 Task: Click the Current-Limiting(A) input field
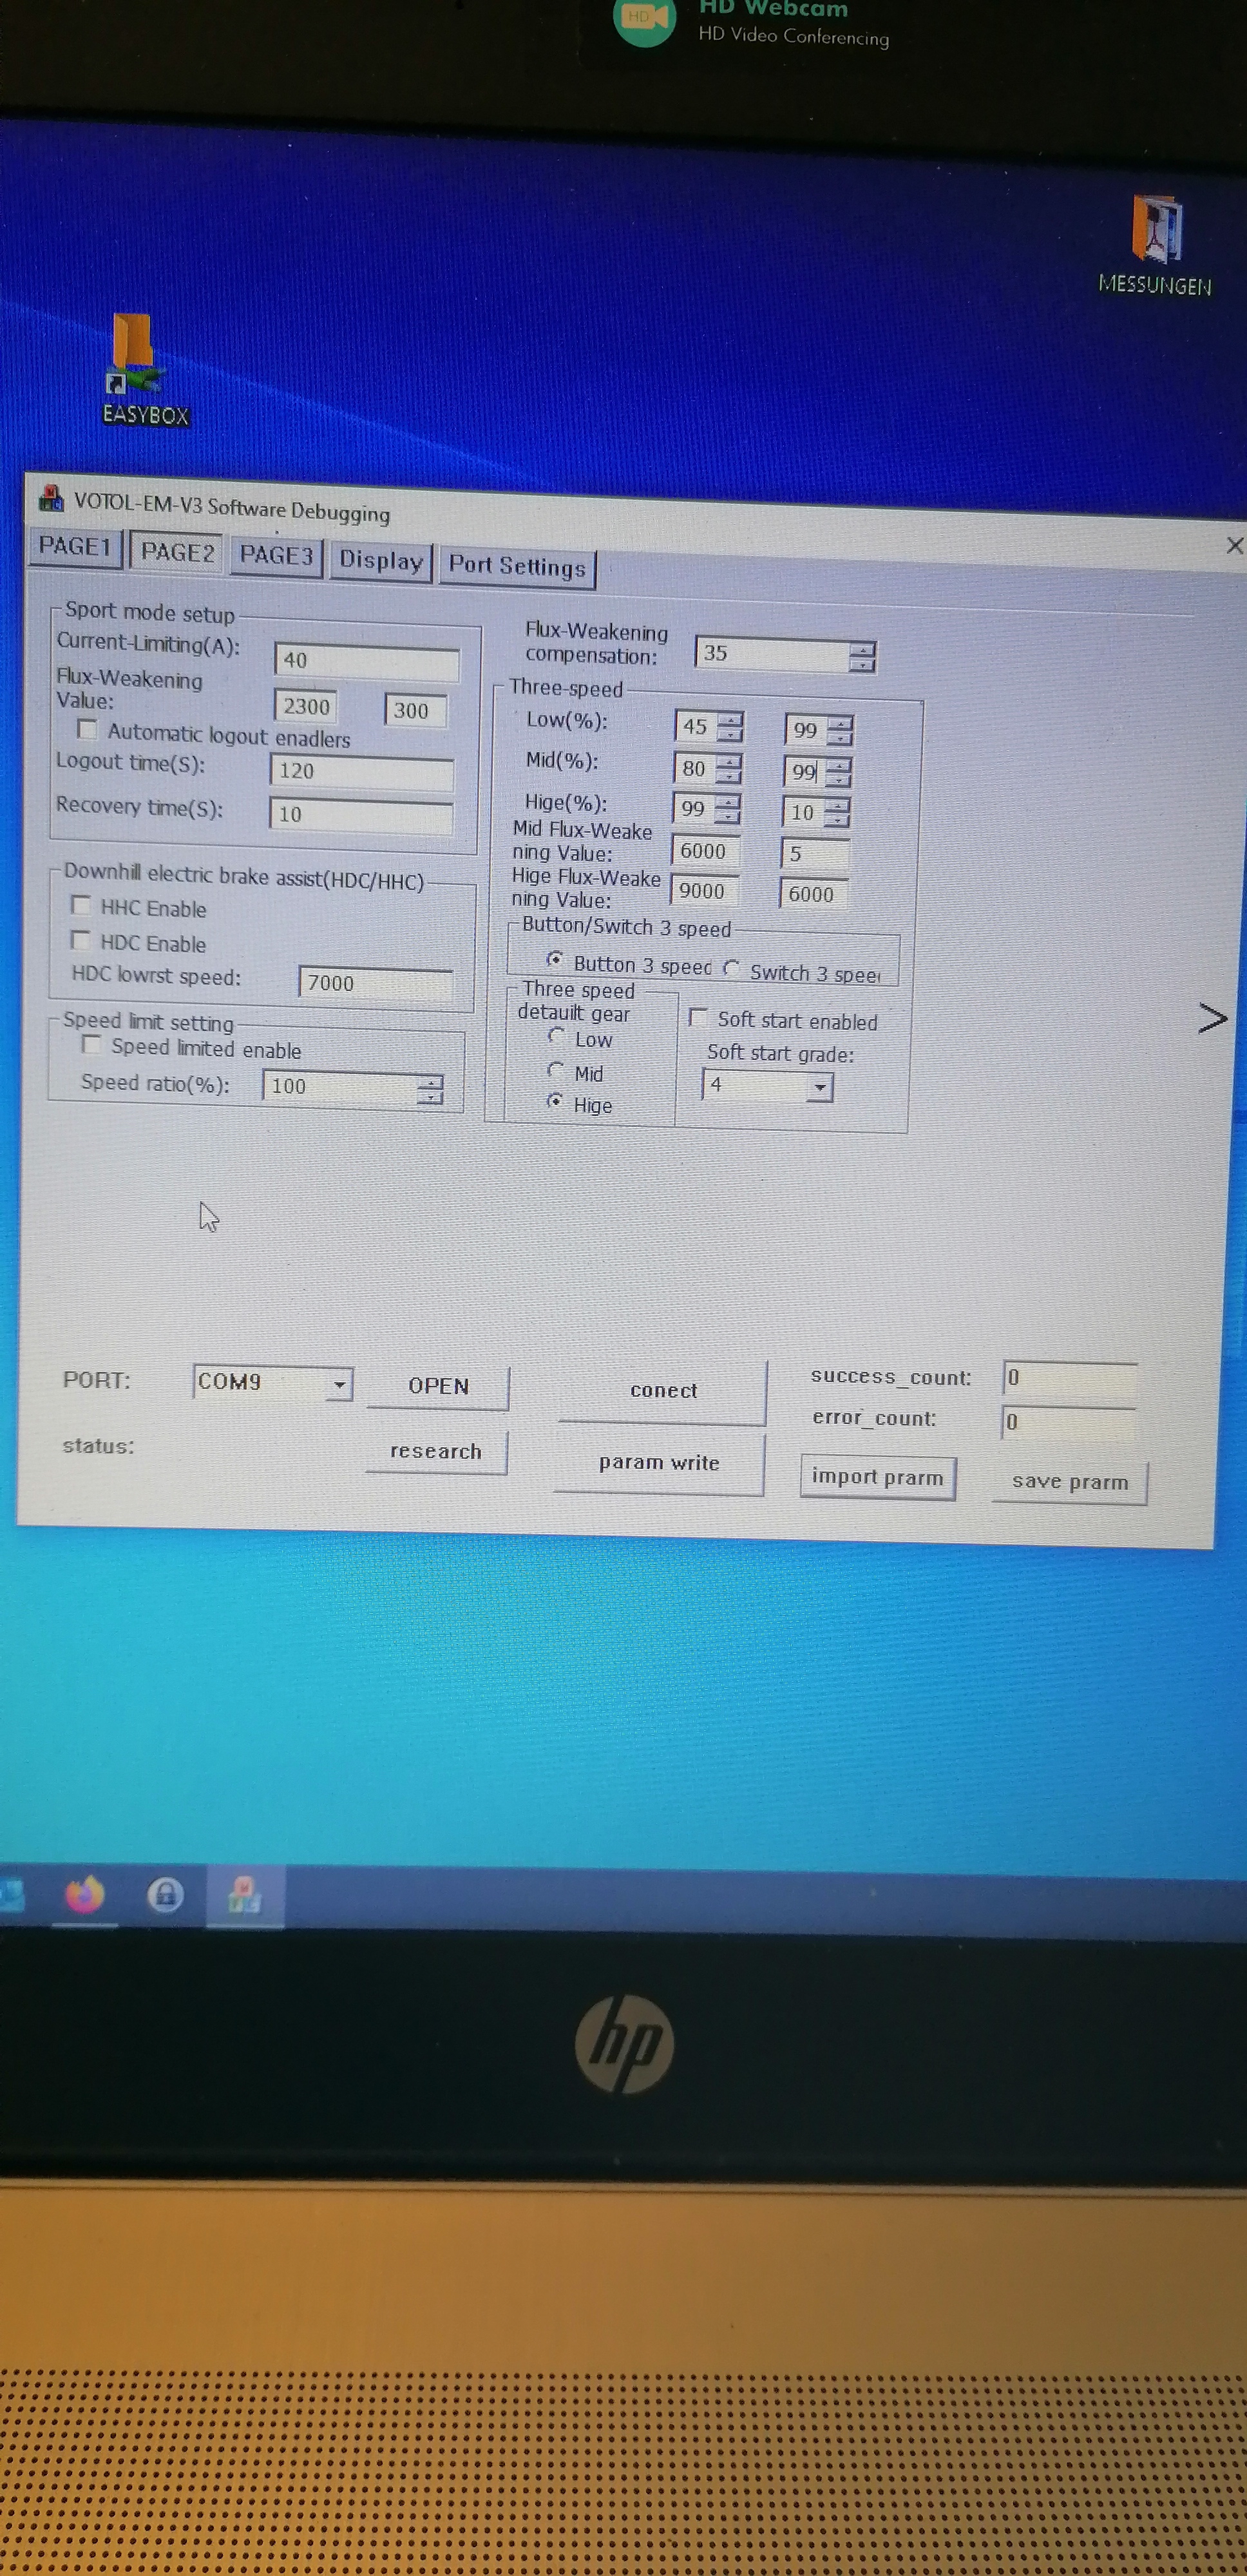click(366, 661)
